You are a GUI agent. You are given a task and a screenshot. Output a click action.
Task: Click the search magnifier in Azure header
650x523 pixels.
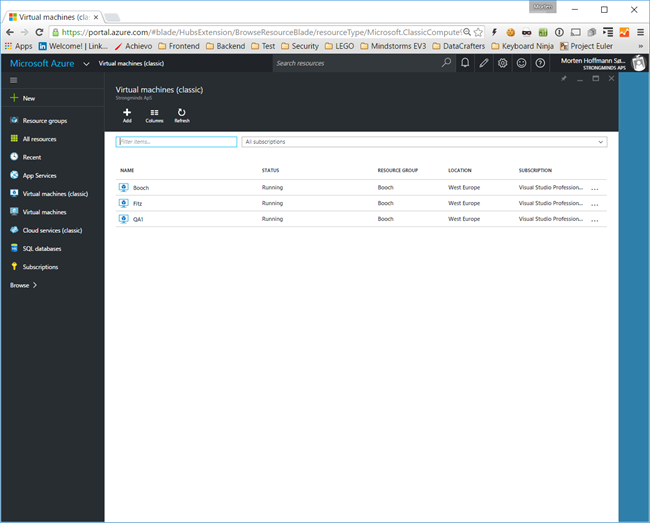point(446,63)
